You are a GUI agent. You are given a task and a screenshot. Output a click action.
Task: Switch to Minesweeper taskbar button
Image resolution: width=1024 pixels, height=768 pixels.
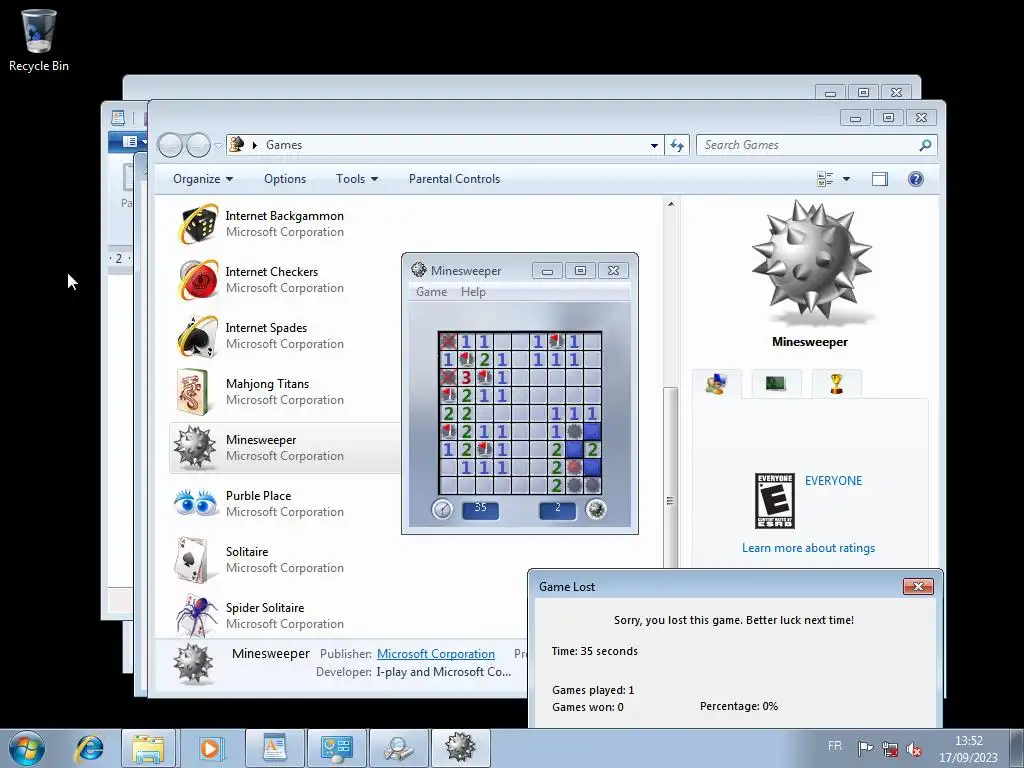[461, 748]
